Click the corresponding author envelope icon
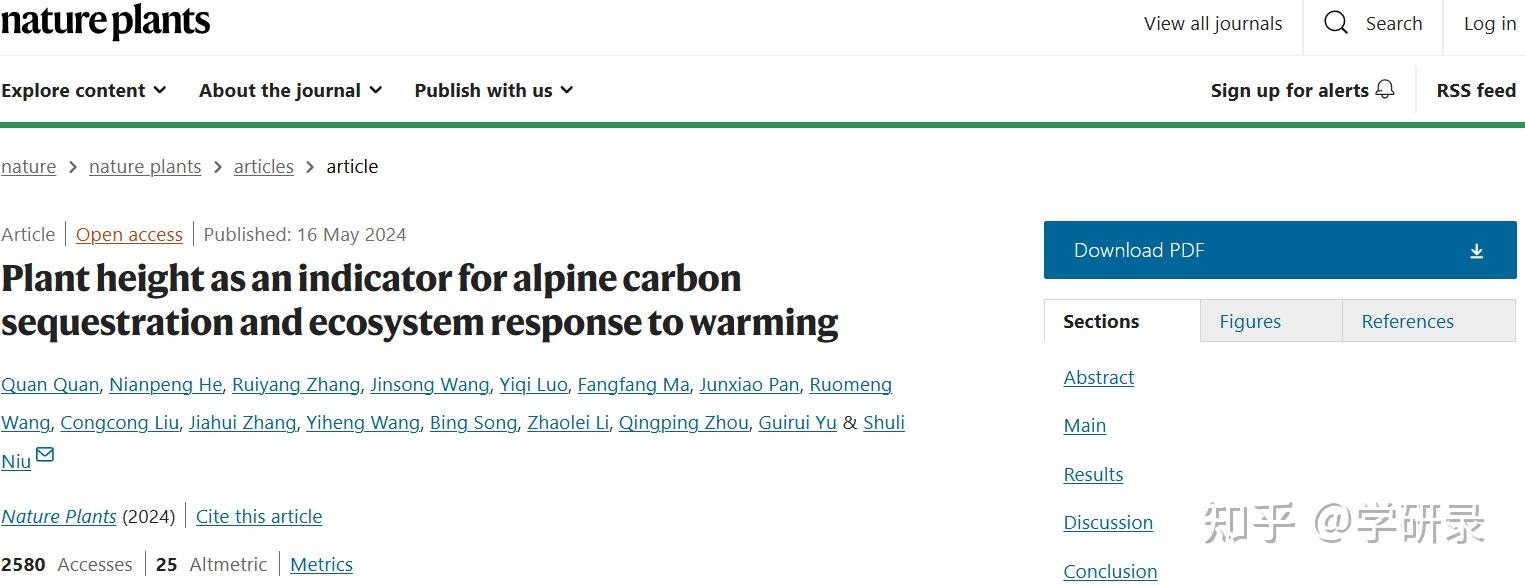 point(45,457)
